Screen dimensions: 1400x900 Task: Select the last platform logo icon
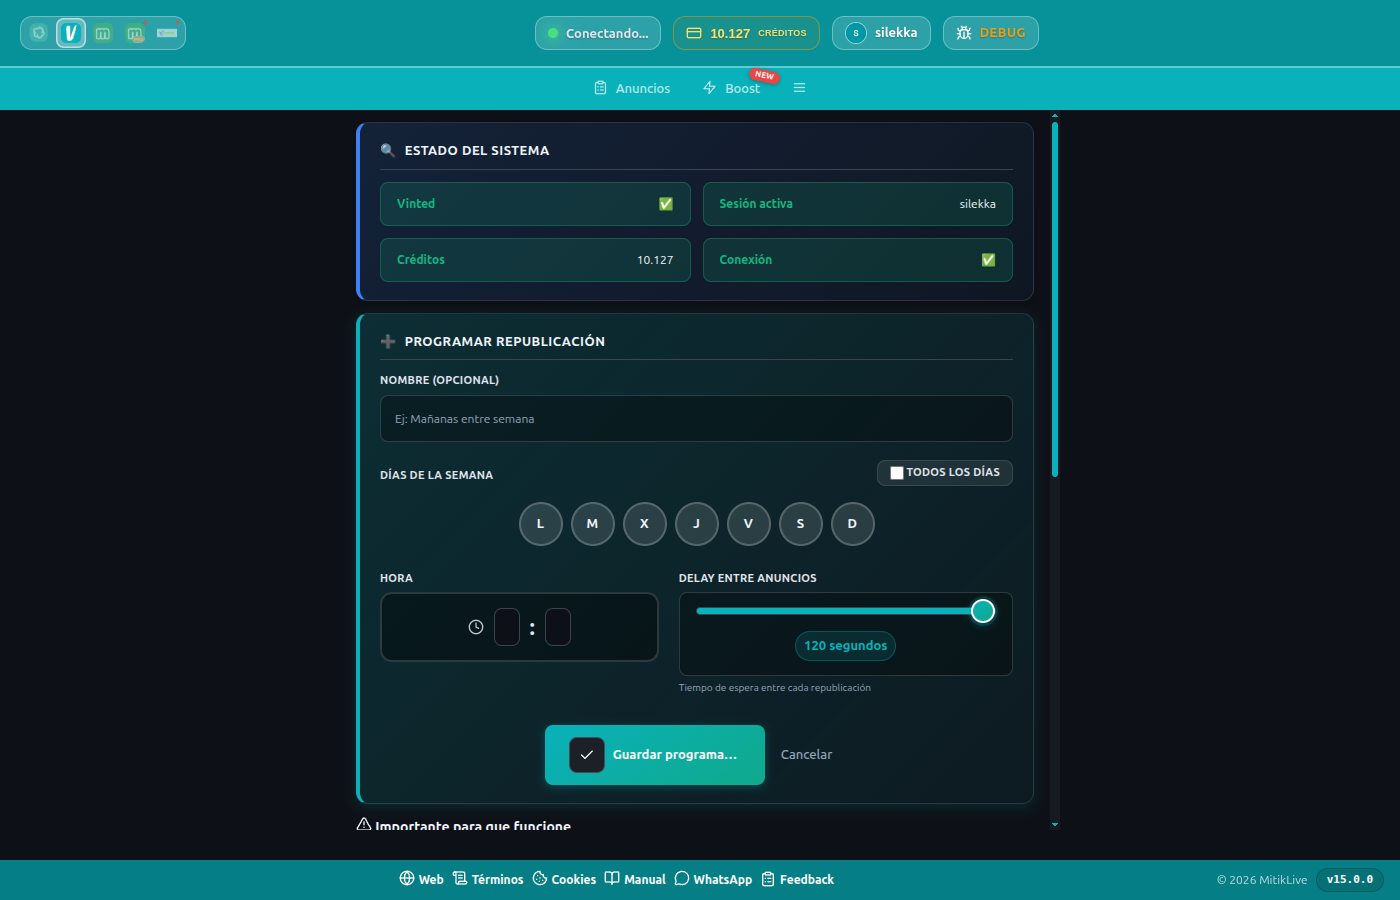pyautogui.click(x=167, y=33)
